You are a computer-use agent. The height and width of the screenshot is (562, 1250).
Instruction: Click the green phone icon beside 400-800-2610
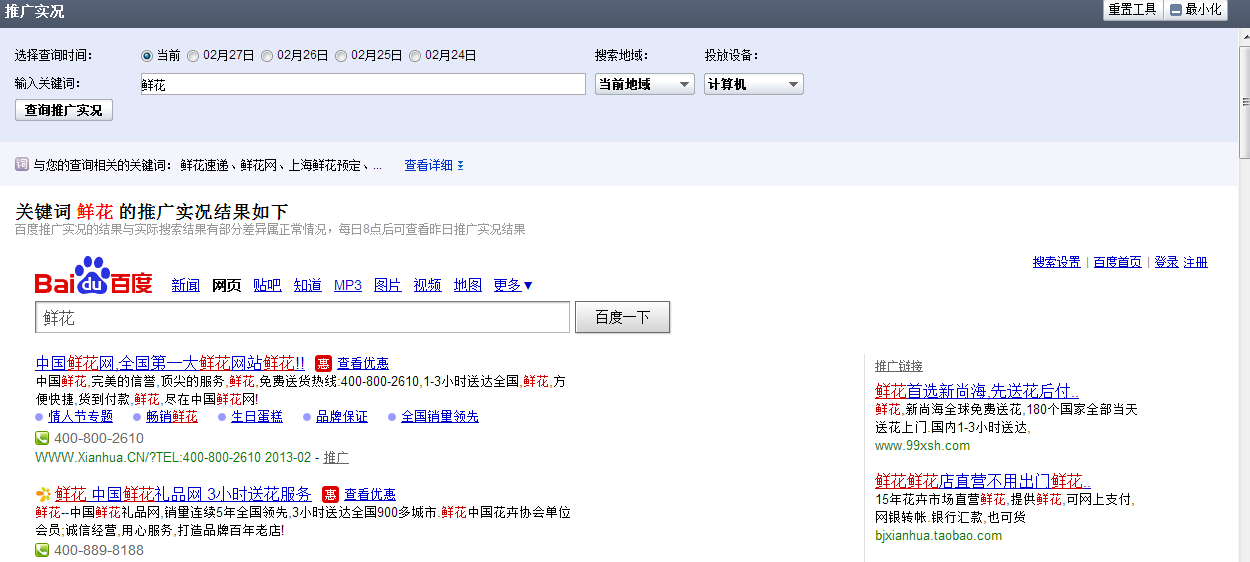click(x=42, y=438)
